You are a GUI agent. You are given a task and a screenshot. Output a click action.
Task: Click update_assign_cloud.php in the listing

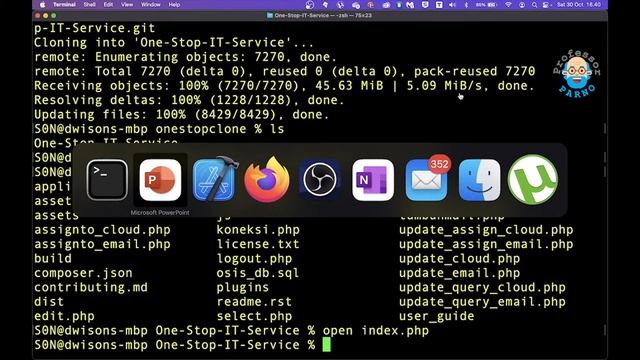486,230
